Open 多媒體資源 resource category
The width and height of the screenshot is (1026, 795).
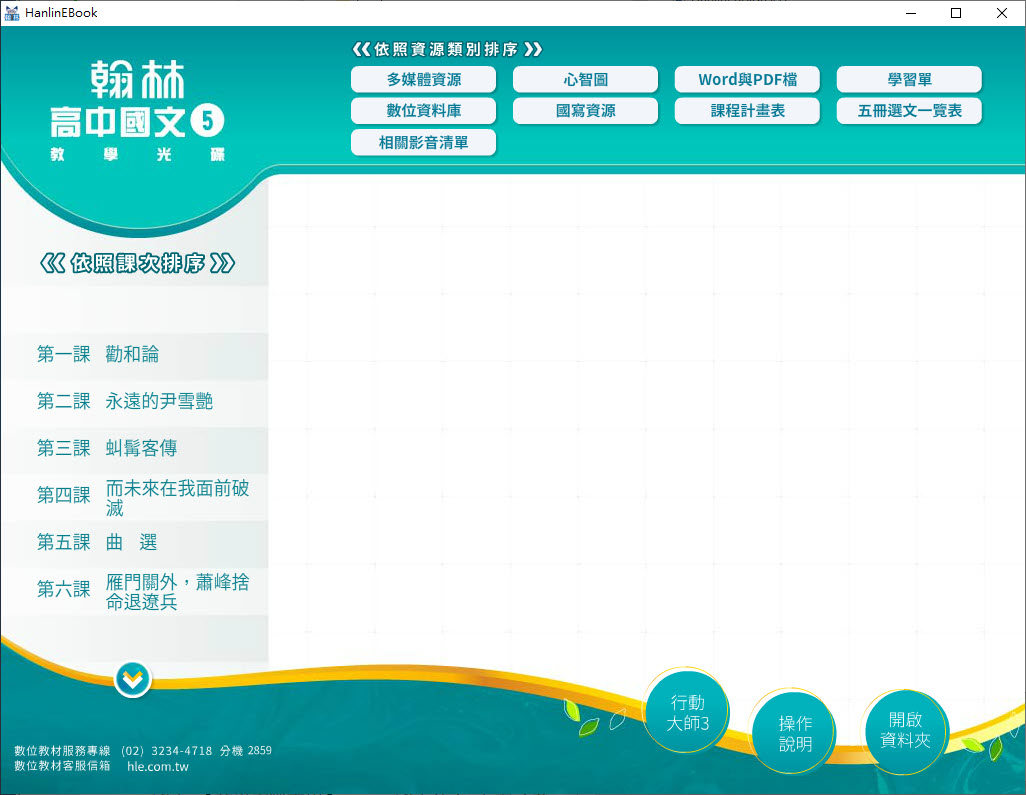[x=424, y=80]
